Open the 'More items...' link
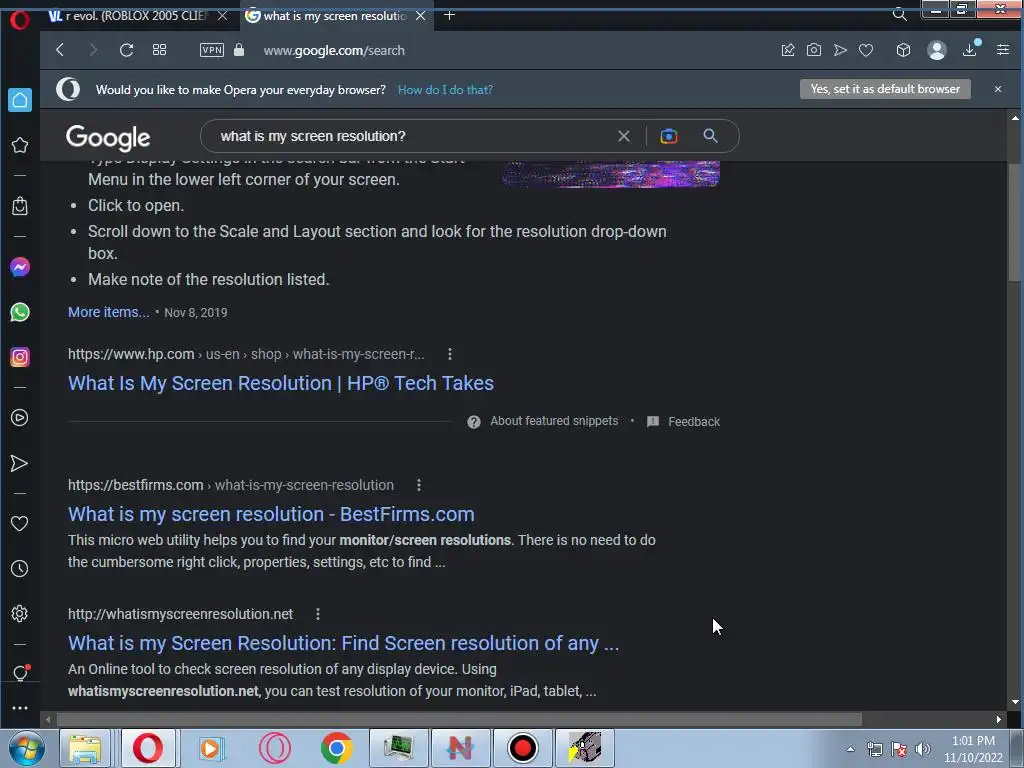The width and height of the screenshot is (1024, 768). tap(108, 312)
